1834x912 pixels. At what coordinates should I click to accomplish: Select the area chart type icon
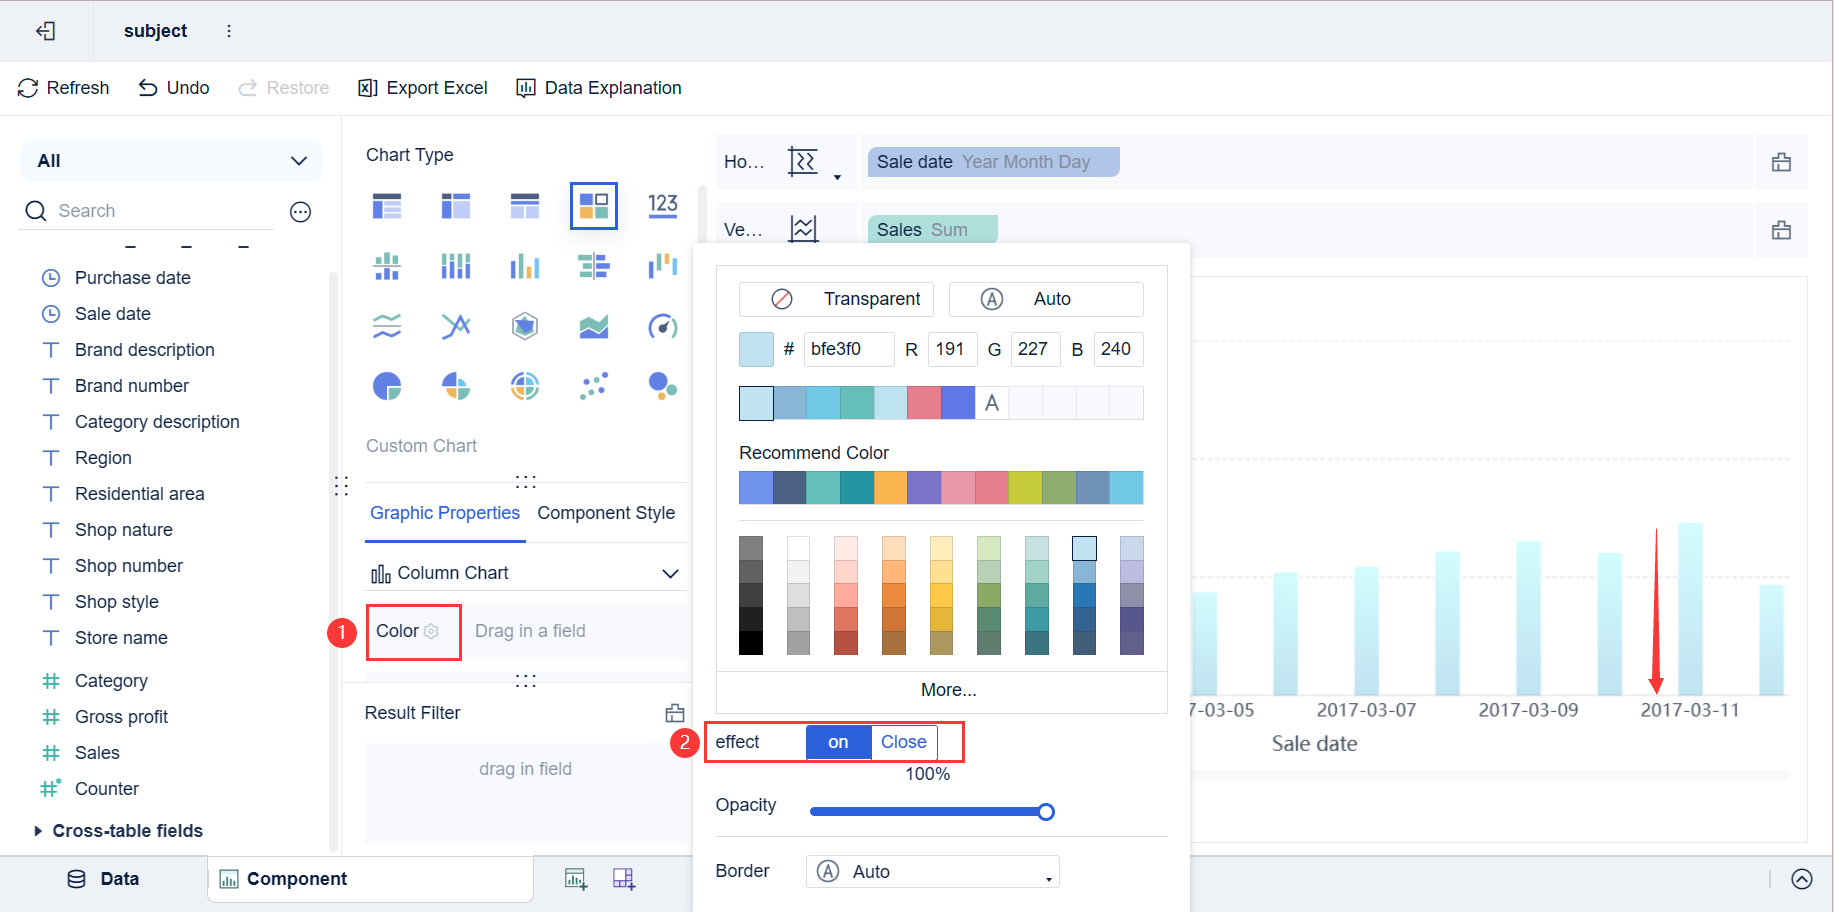click(x=594, y=325)
